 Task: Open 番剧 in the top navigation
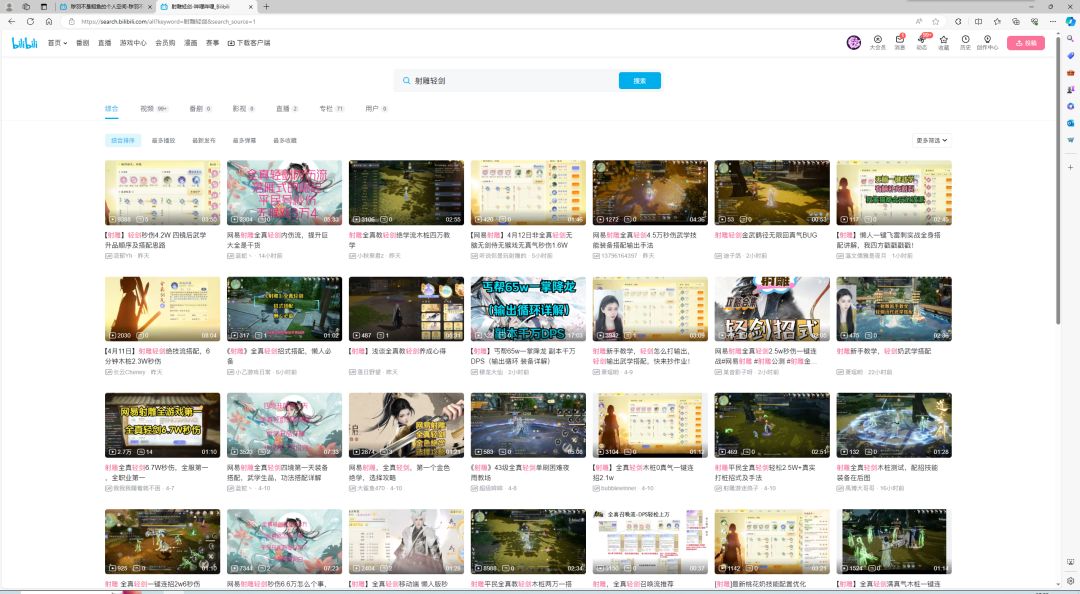click(83, 43)
